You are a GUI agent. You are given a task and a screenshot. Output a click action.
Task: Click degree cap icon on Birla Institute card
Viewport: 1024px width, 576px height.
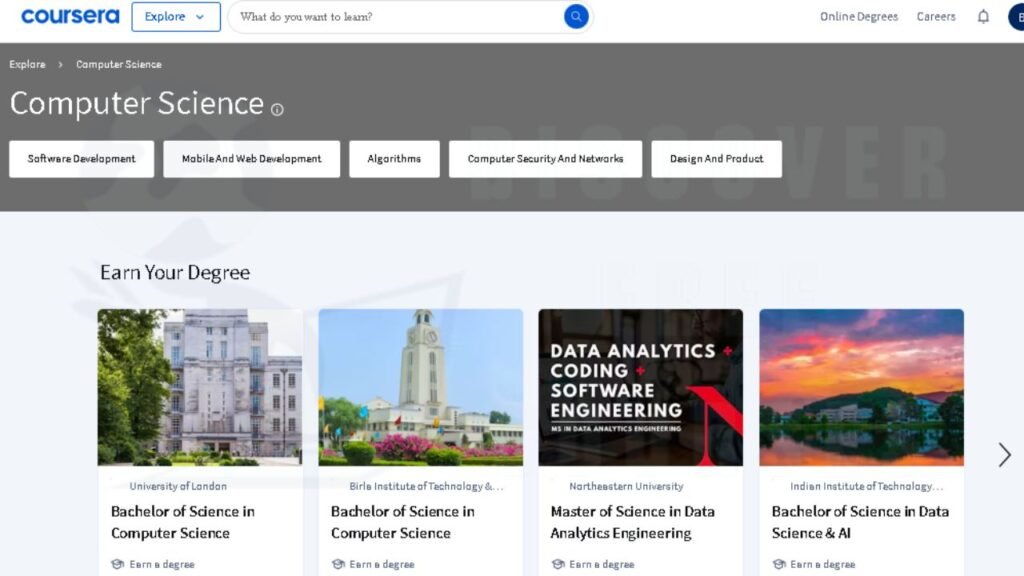pyautogui.click(x=338, y=564)
